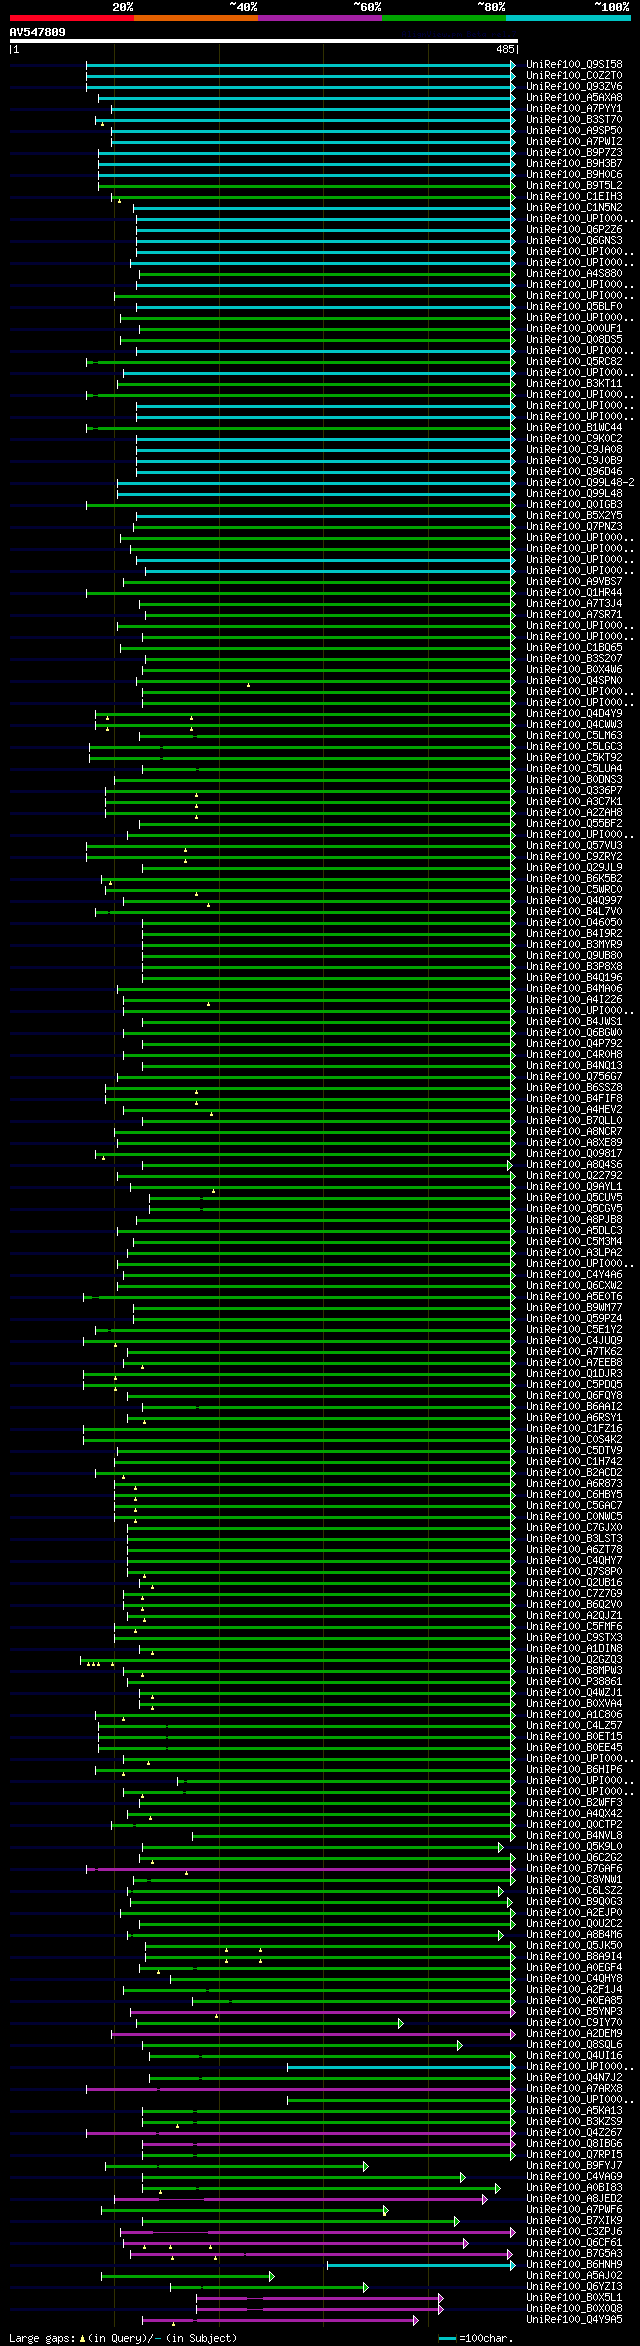Select label UniRef100_C3ZPJ6

(574, 2231)
